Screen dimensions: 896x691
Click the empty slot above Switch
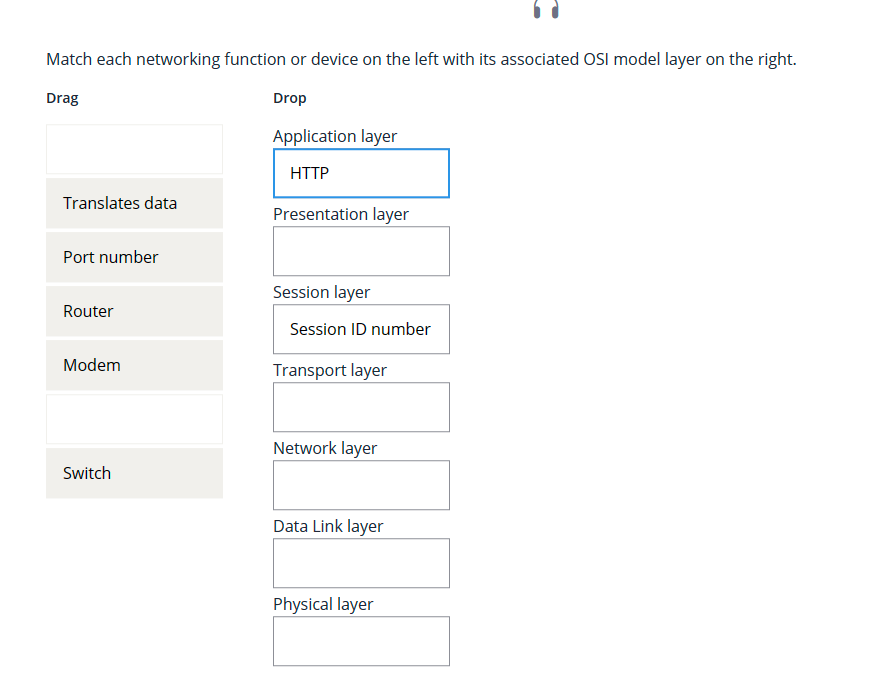pos(134,419)
